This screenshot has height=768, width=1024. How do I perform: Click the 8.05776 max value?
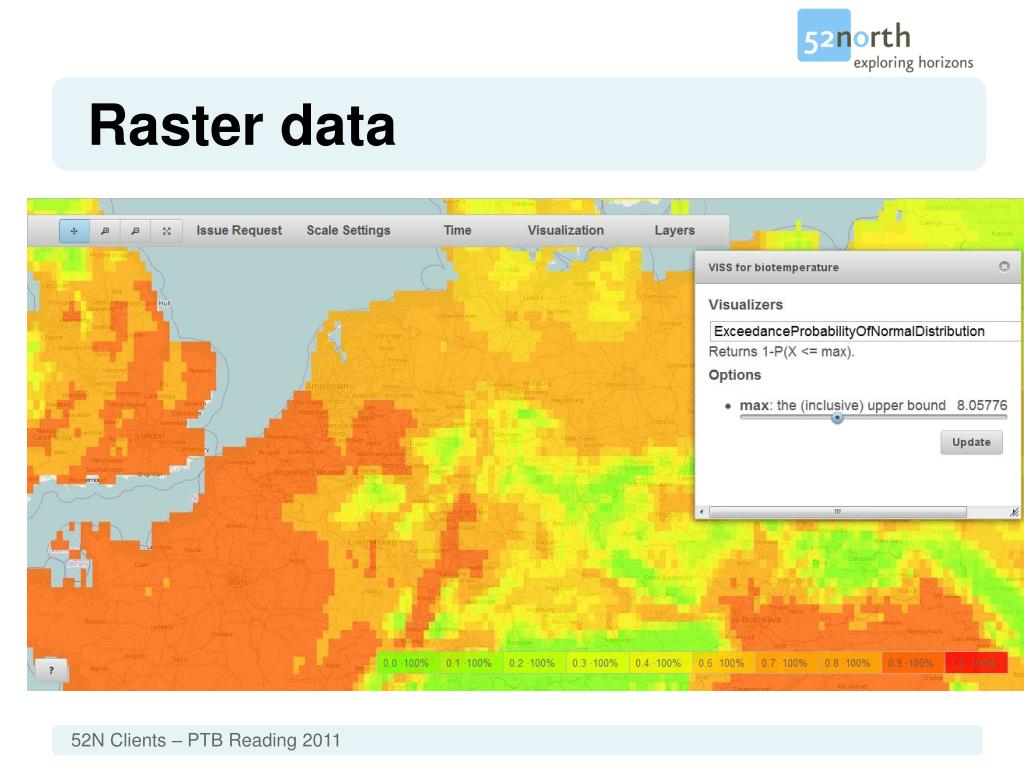[982, 405]
